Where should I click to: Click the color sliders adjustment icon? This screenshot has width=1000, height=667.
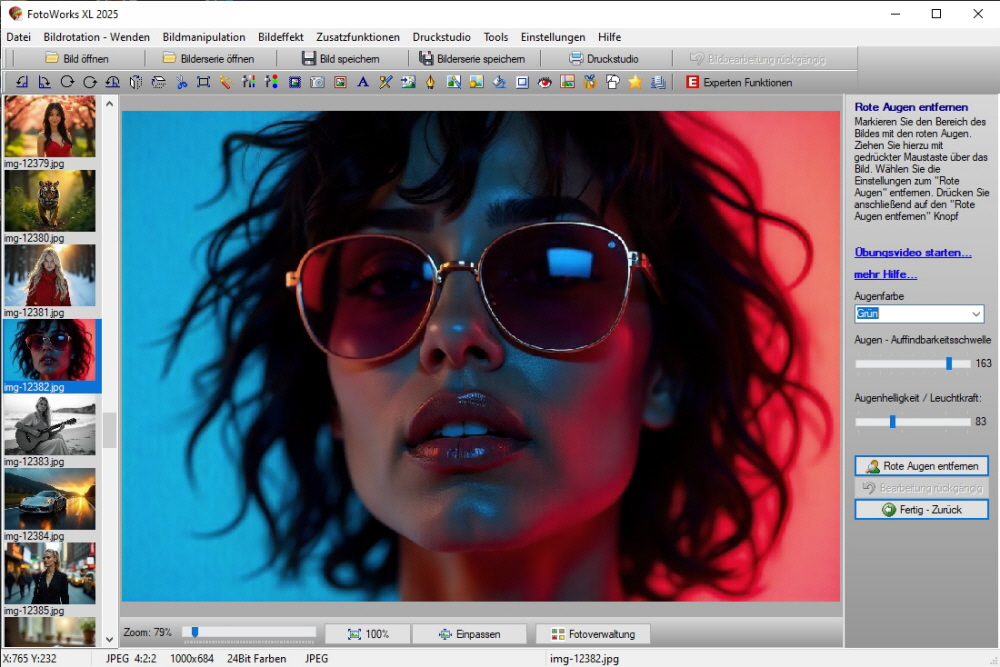click(249, 82)
